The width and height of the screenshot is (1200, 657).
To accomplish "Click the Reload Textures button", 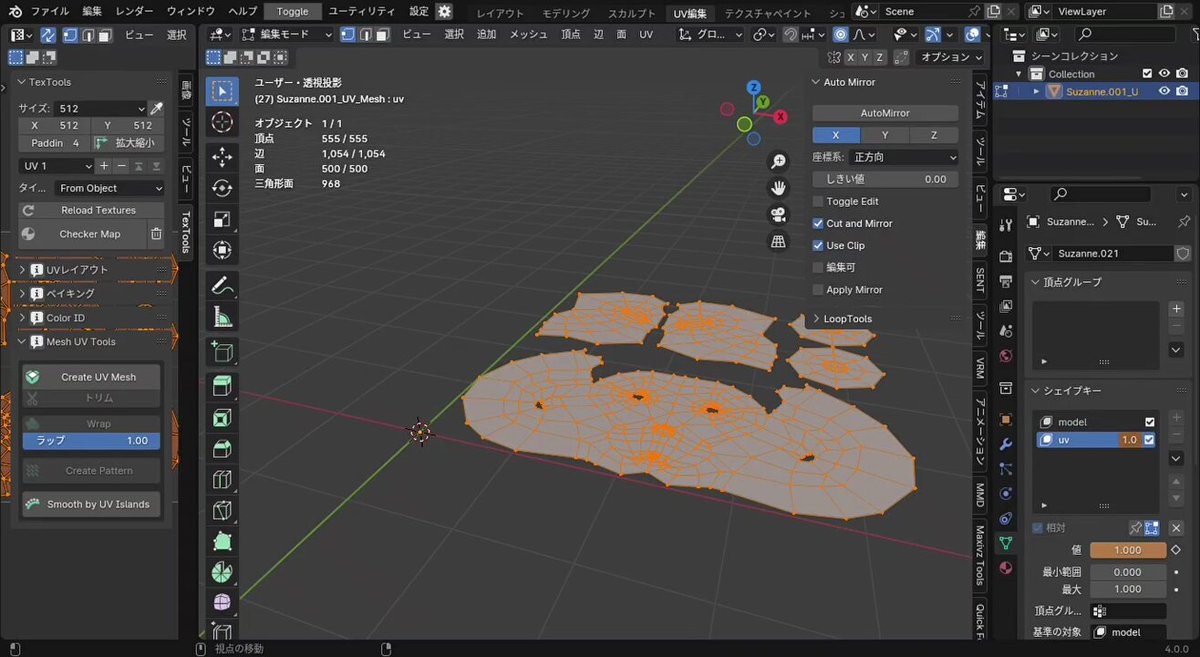I will click(92, 210).
